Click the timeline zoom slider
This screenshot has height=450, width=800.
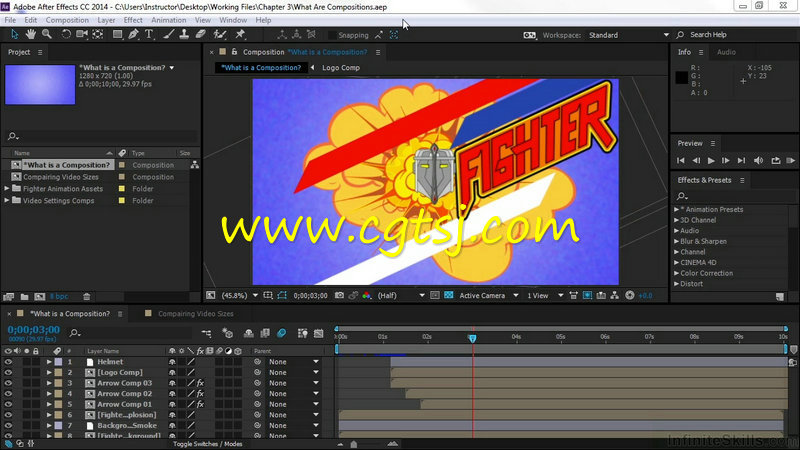coord(354,444)
